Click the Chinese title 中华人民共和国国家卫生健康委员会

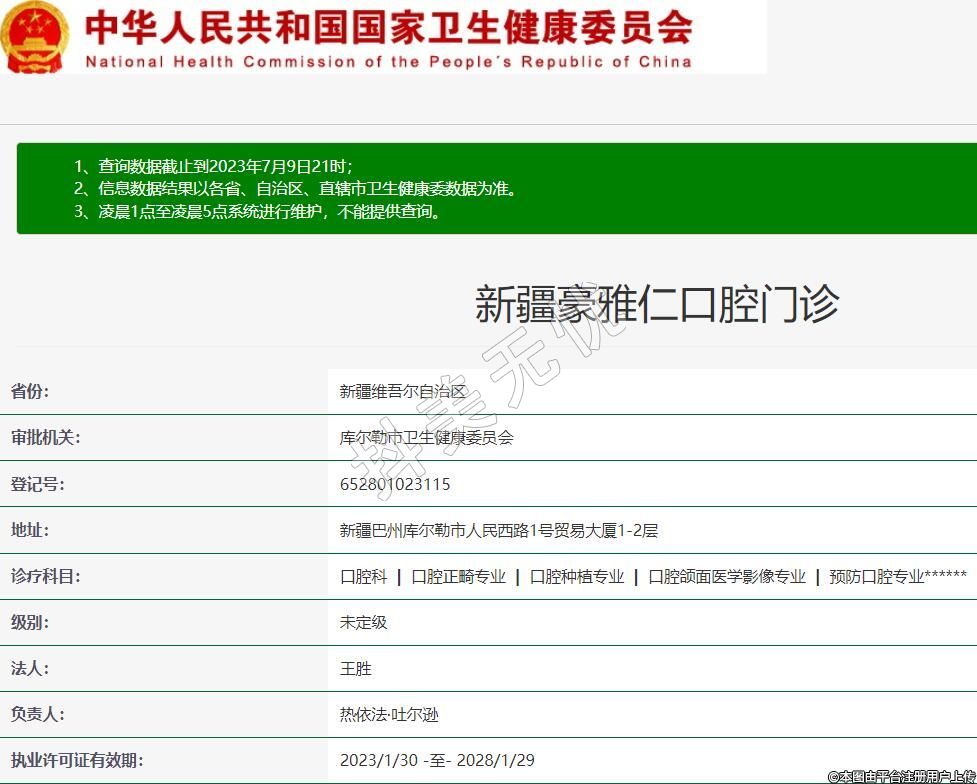click(388, 27)
